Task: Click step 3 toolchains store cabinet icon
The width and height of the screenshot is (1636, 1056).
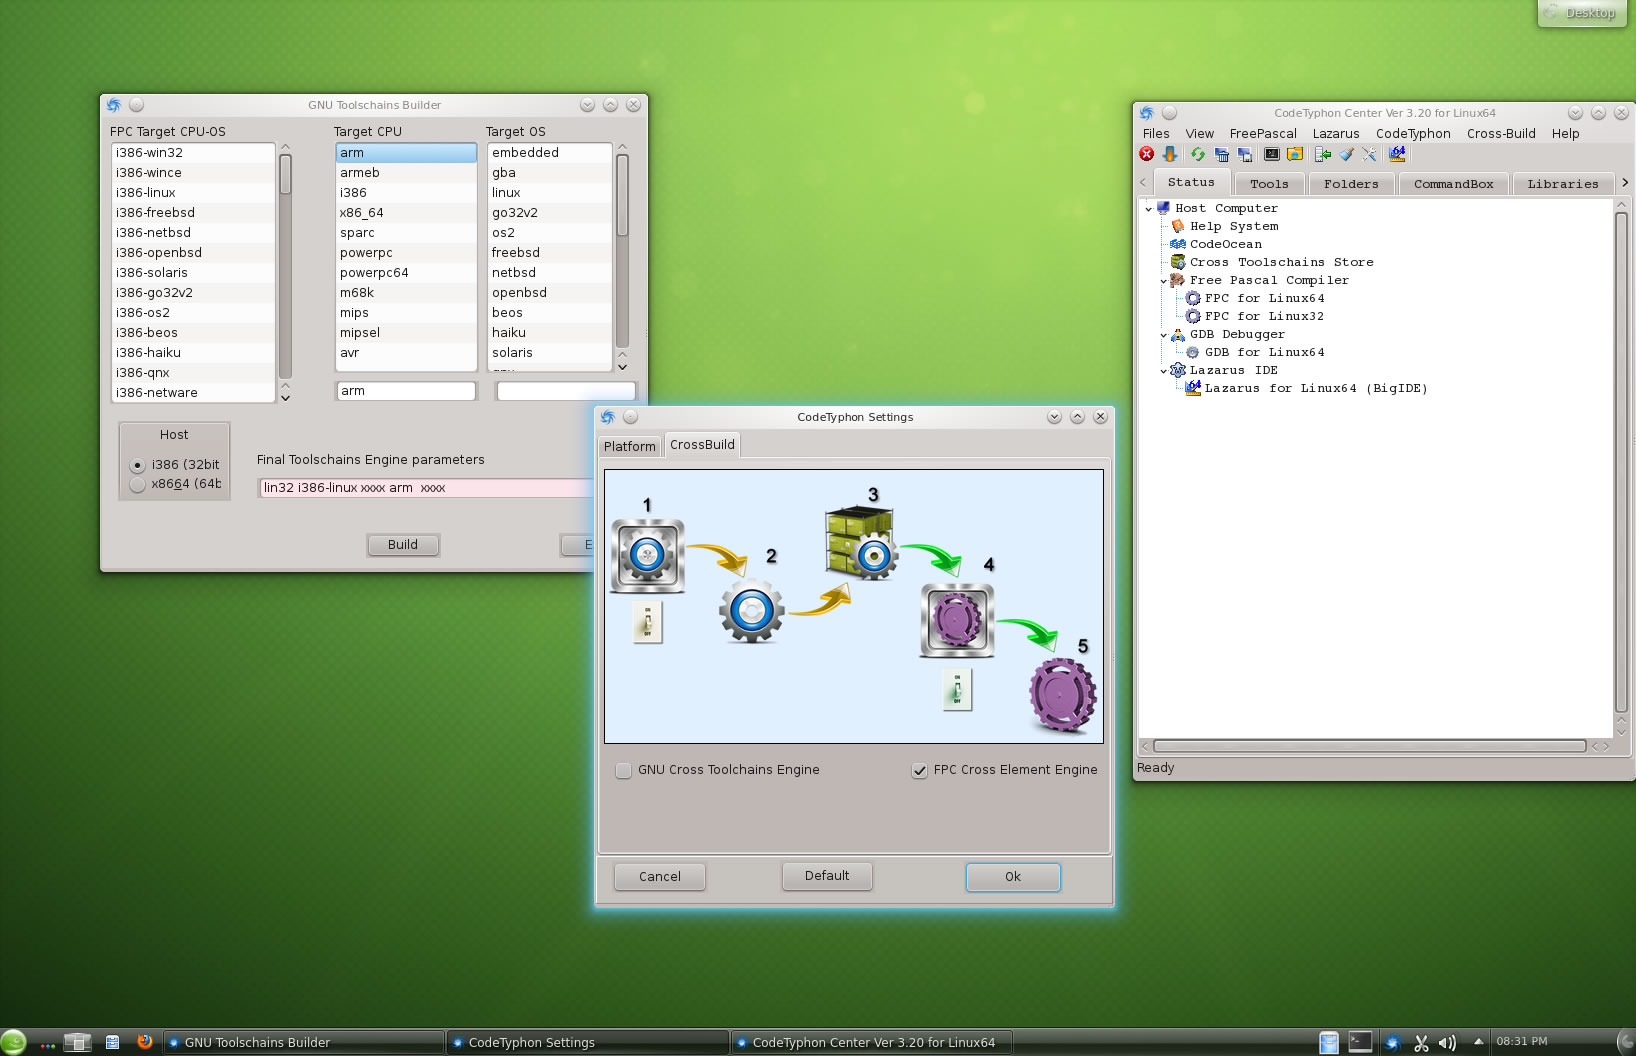Action: [861, 543]
